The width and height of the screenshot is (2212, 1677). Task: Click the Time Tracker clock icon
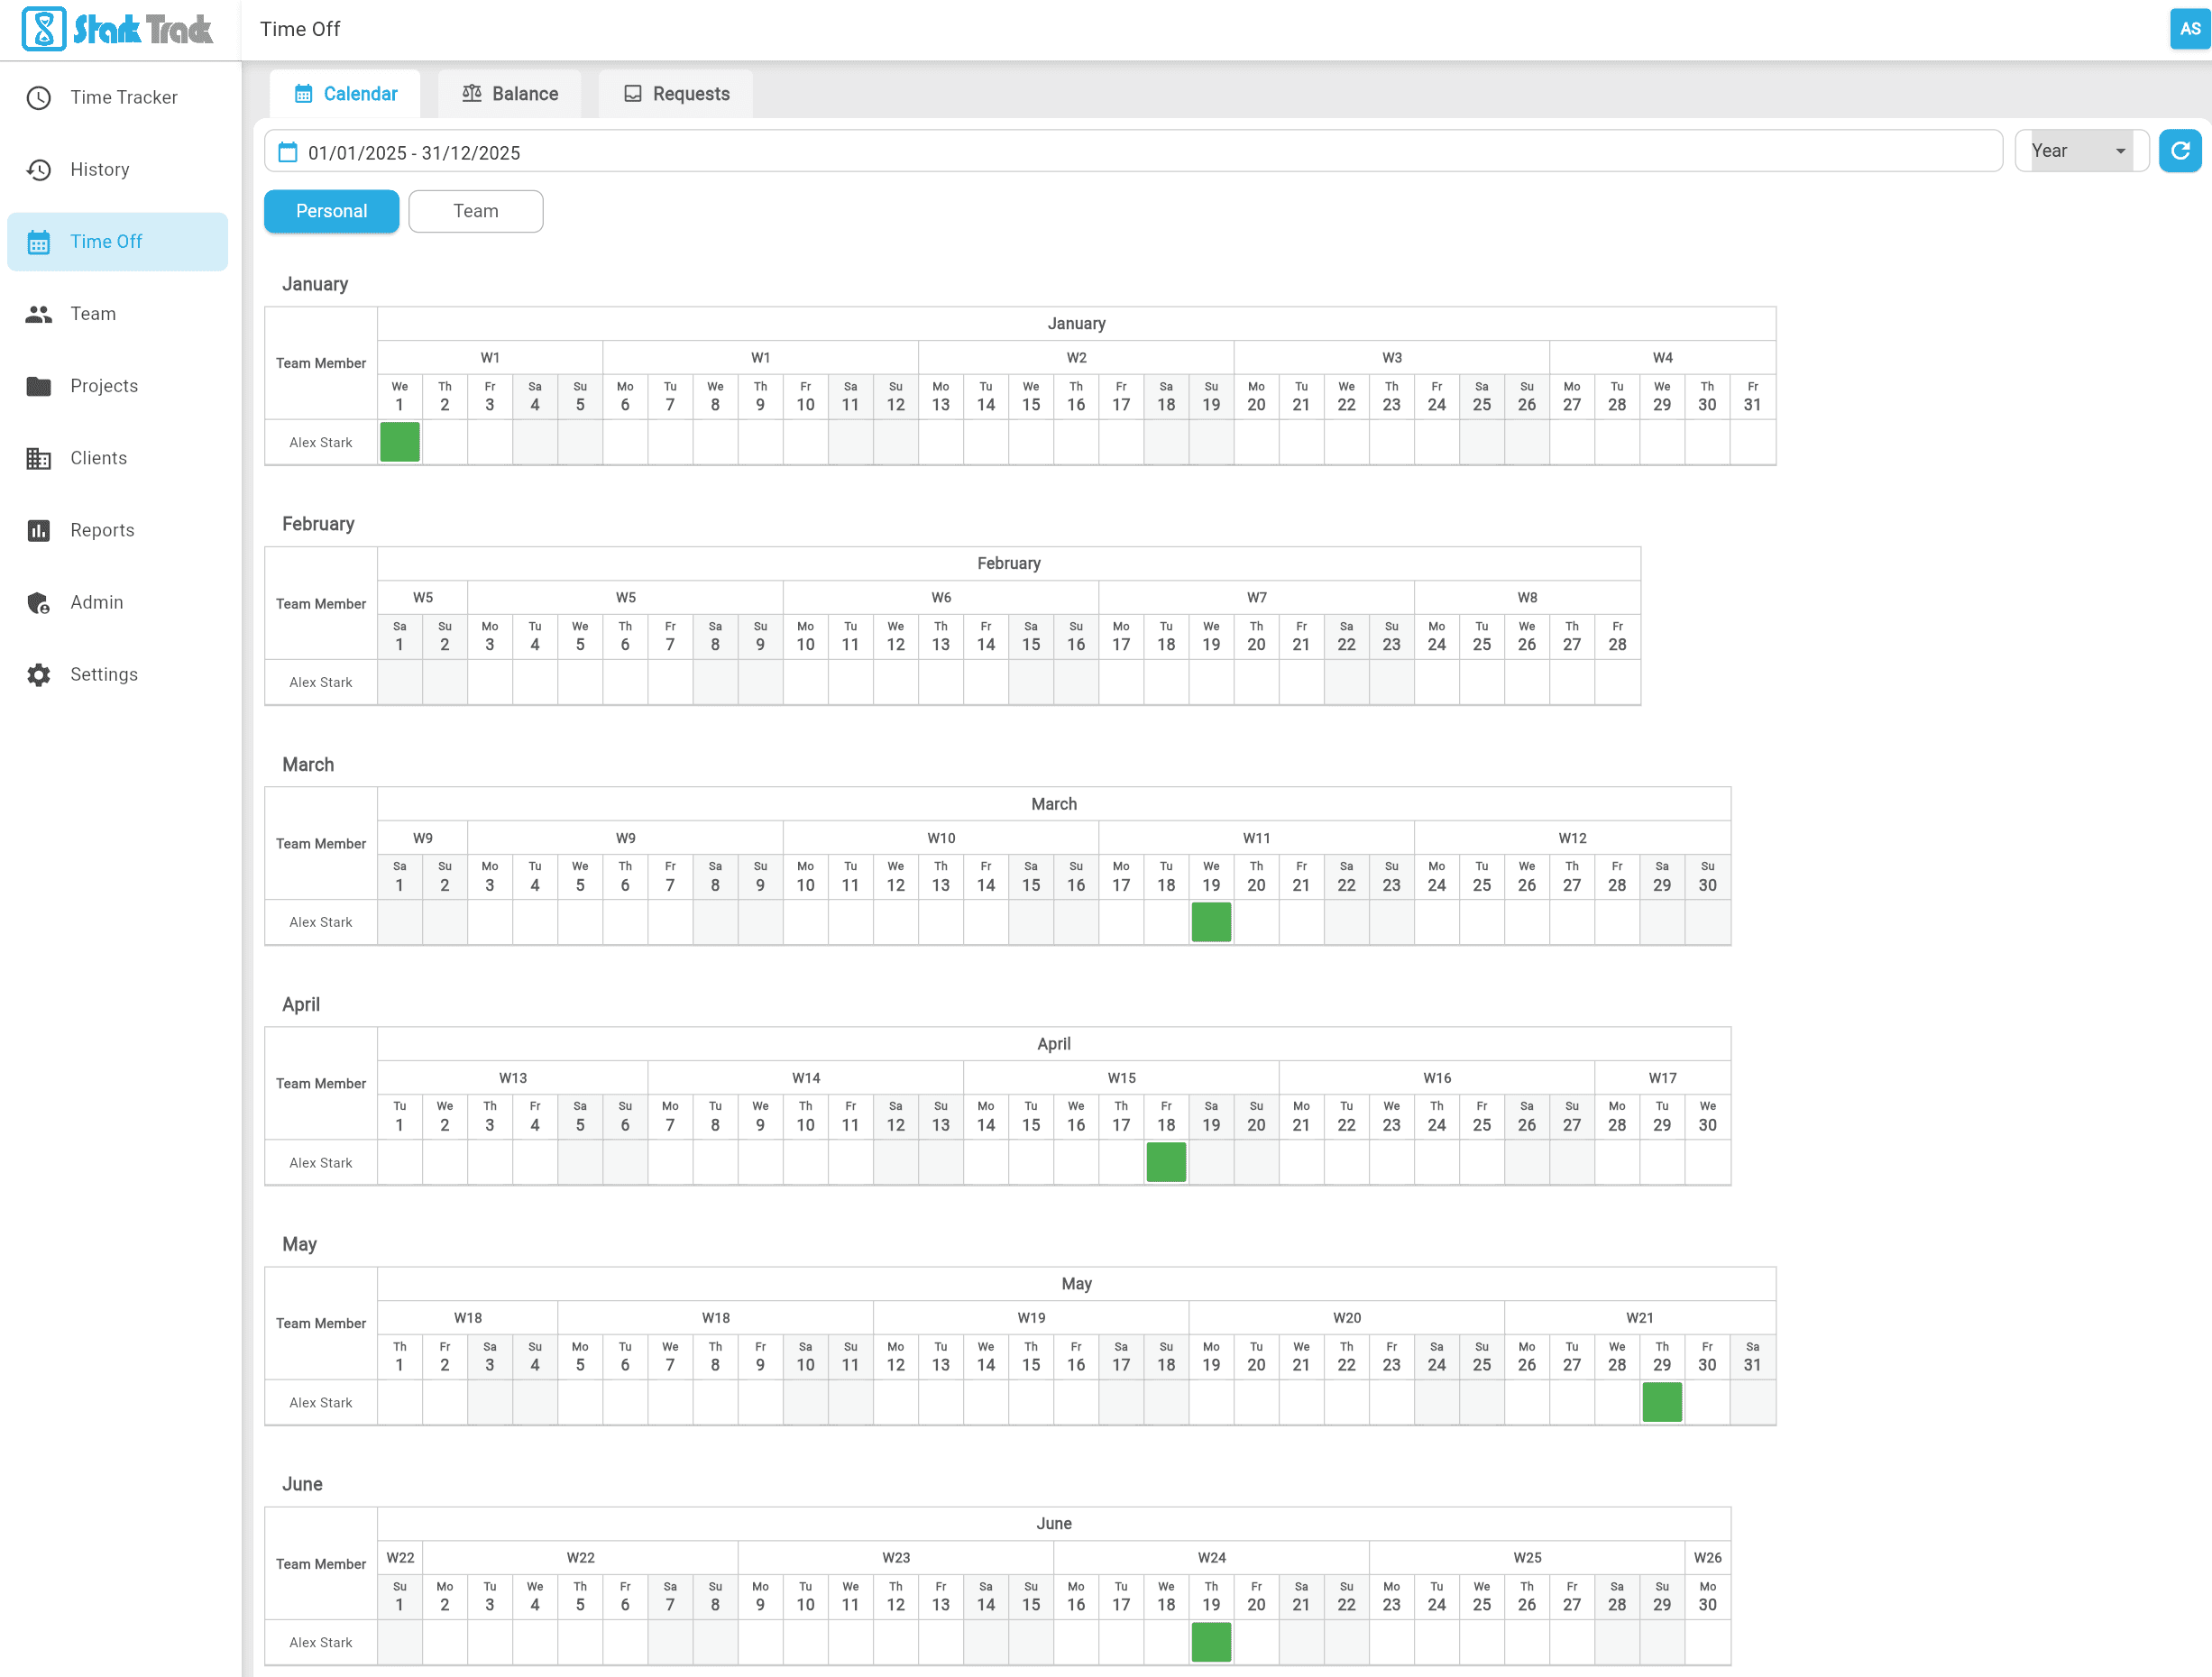click(x=39, y=98)
